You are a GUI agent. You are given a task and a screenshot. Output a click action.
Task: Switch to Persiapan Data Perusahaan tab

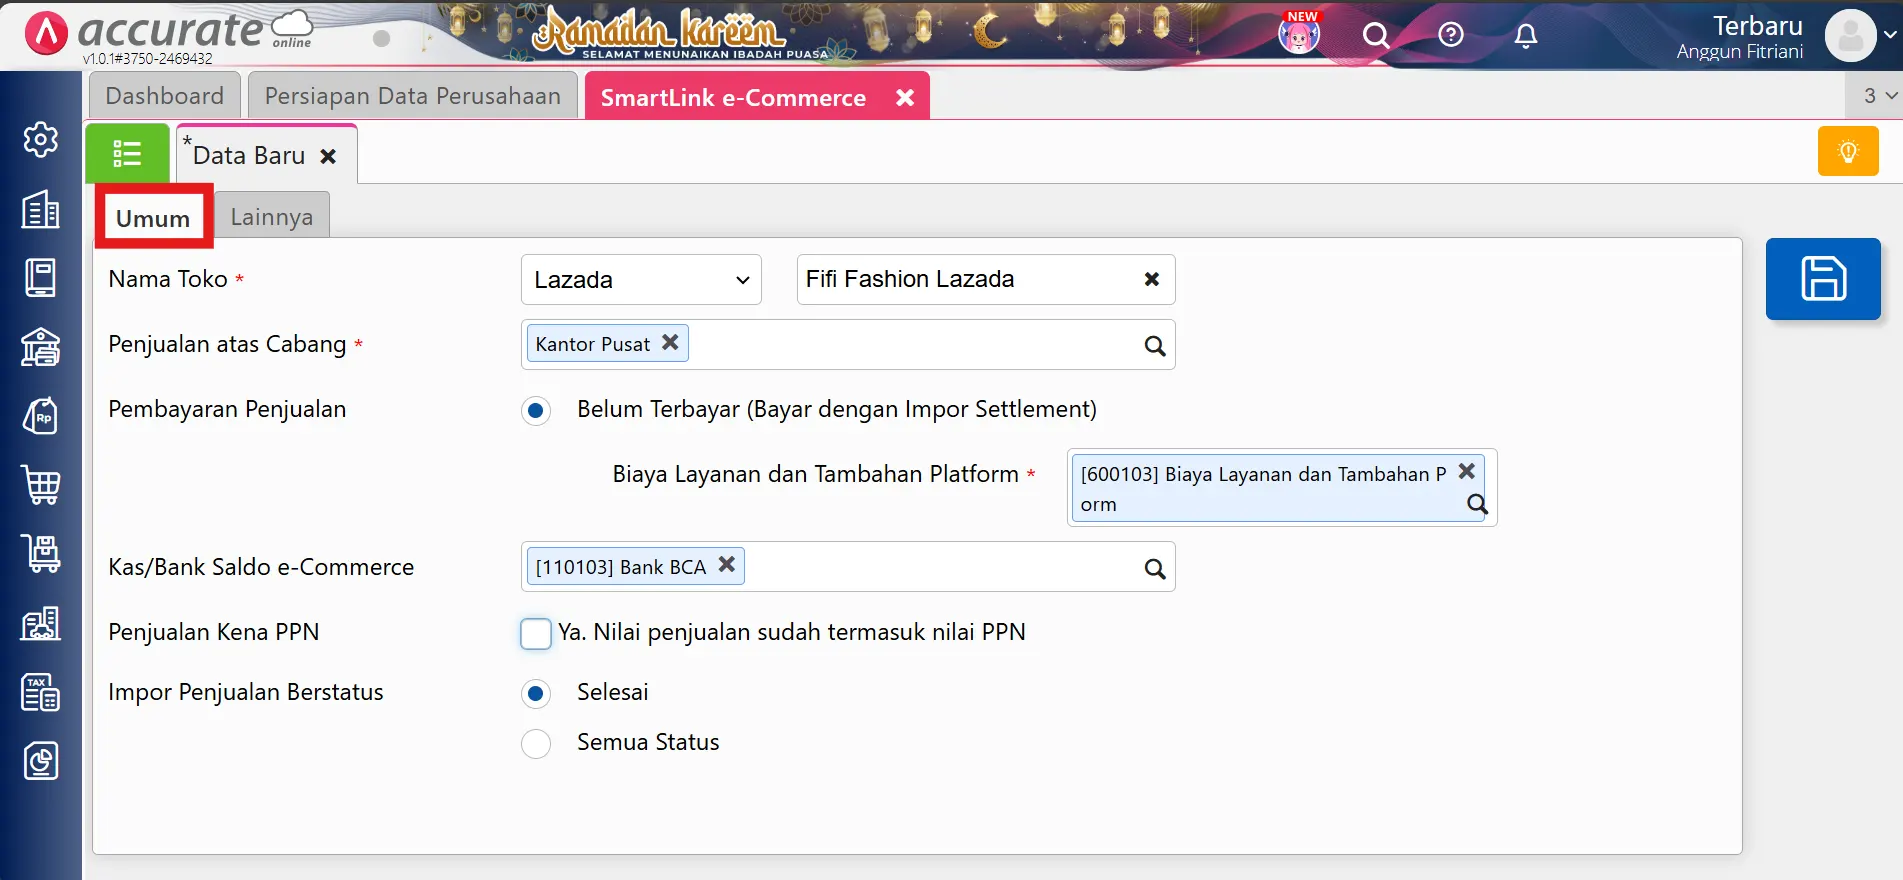[413, 96]
